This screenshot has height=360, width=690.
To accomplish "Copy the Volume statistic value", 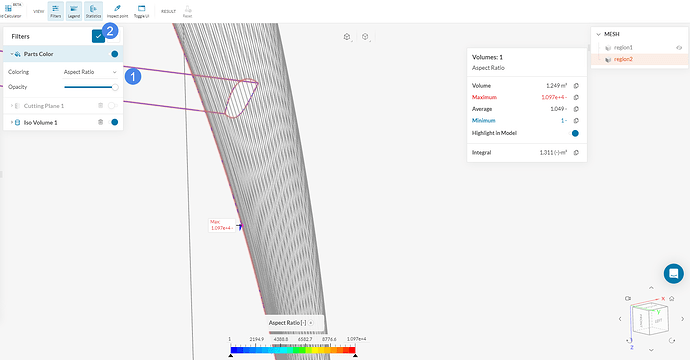I will point(576,86).
